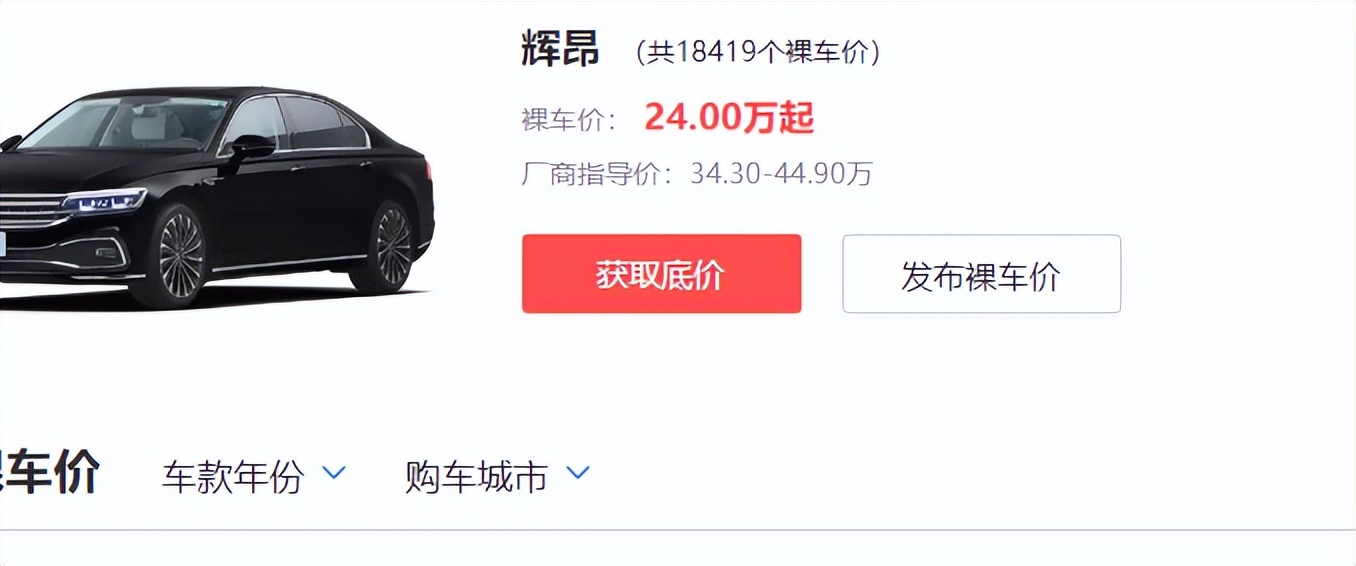Expand the blue chevron beside 车款年份

[x=333, y=472]
